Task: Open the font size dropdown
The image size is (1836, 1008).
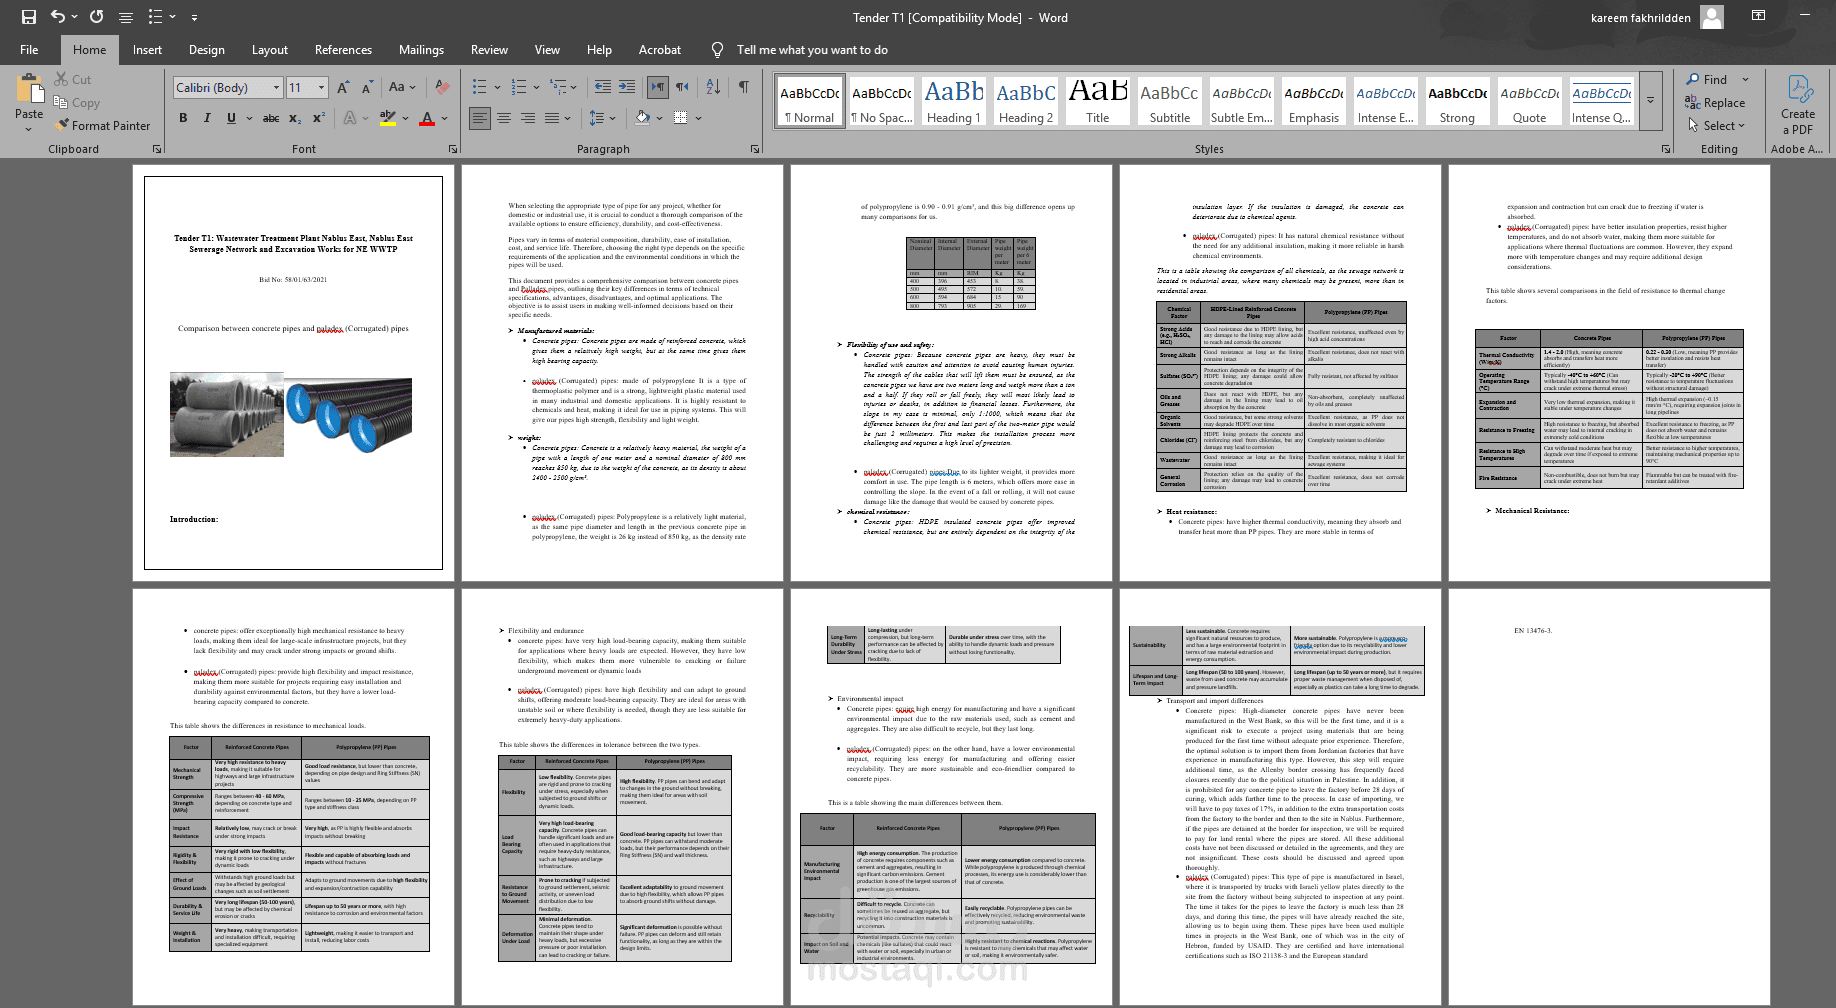Action: click(x=321, y=88)
